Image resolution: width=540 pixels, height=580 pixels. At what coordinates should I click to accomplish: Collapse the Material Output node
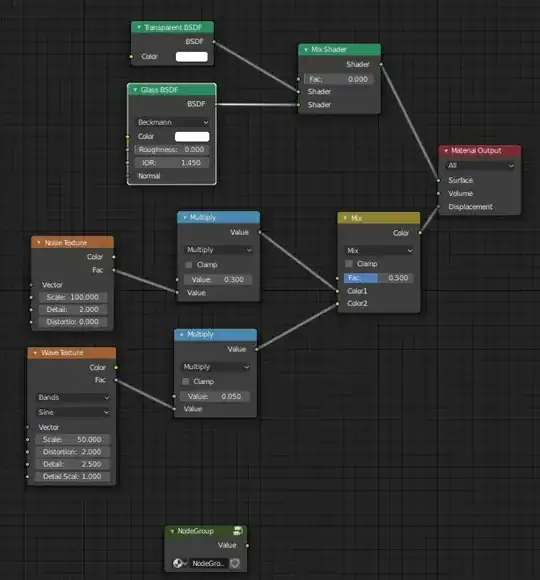click(x=446, y=151)
